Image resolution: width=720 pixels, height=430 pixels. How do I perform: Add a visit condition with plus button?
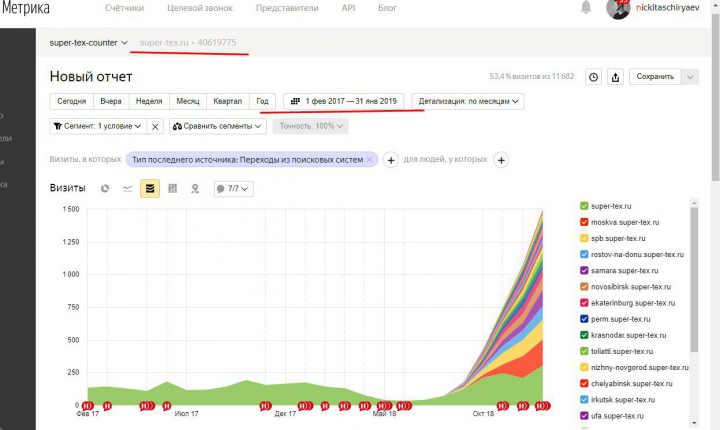point(391,160)
